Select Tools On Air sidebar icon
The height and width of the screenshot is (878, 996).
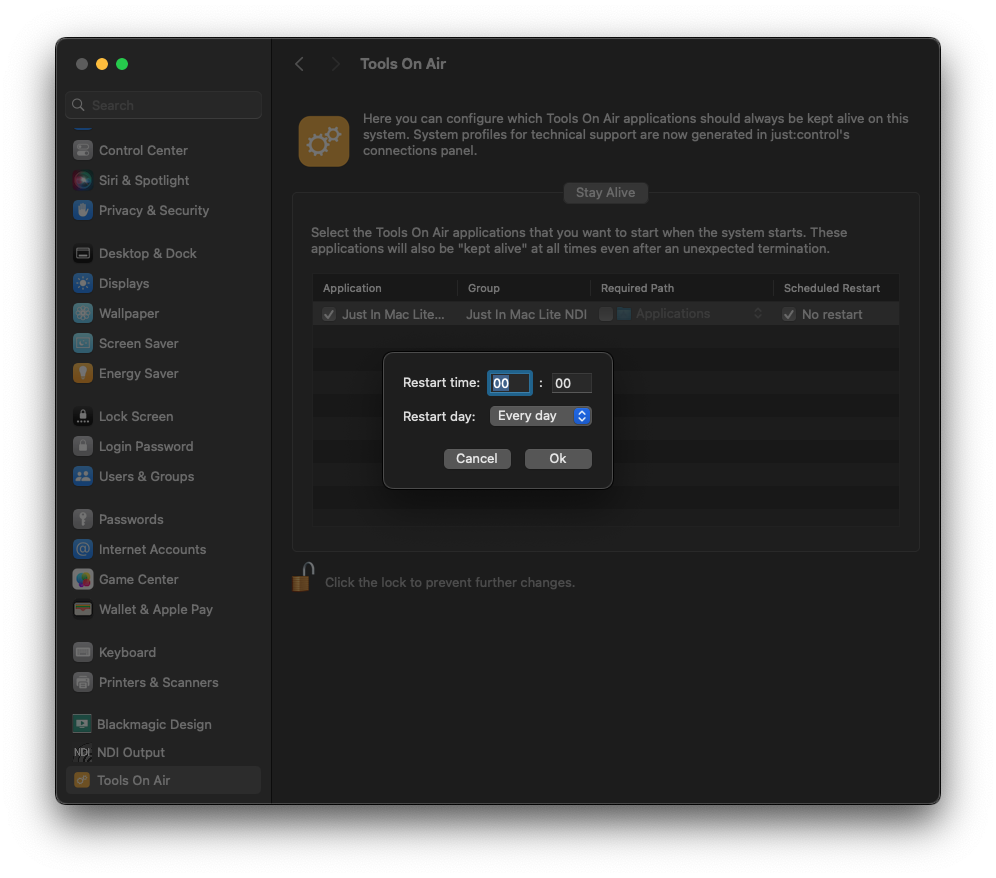click(x=82, y=780)
